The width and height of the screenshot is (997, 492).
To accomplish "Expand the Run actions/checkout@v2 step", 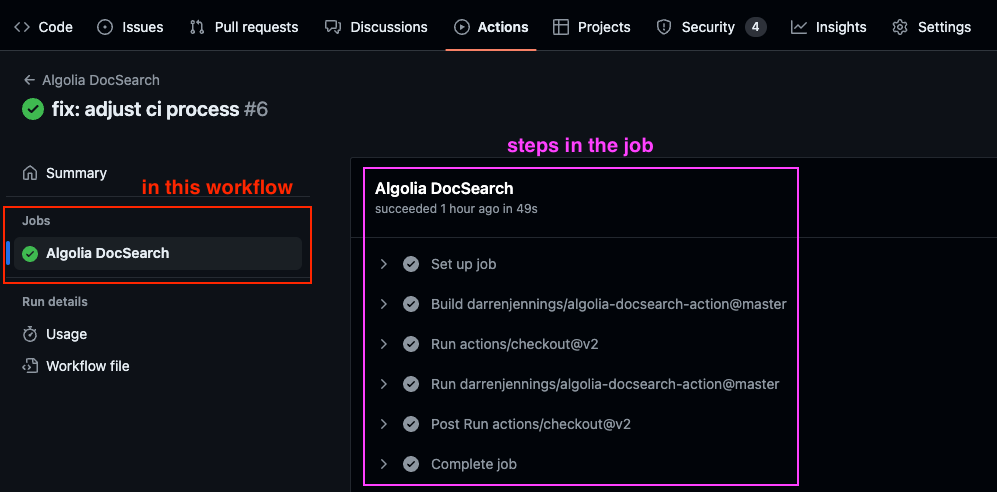I will 383,344.
